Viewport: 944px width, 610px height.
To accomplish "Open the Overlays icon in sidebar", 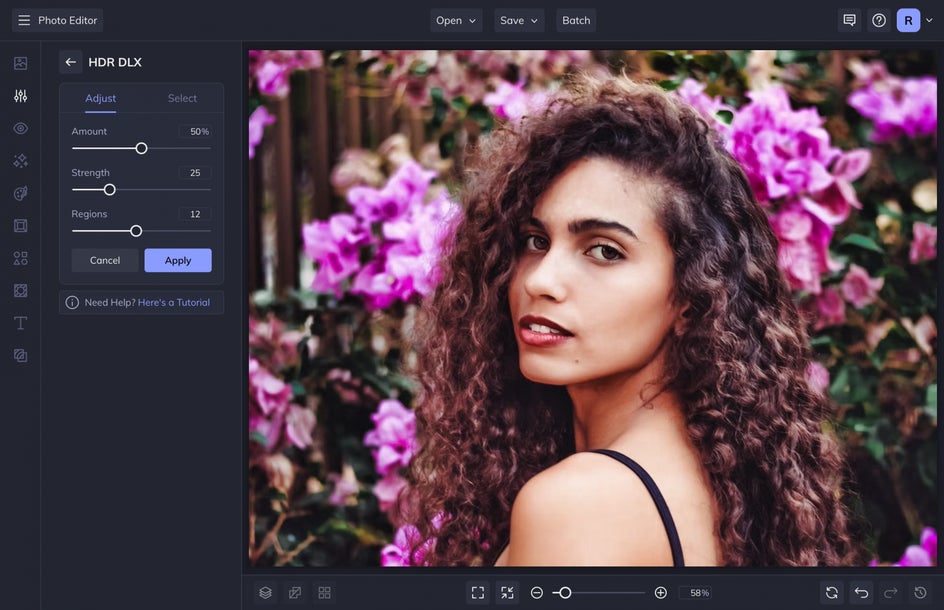I will [x=20, y=291].
